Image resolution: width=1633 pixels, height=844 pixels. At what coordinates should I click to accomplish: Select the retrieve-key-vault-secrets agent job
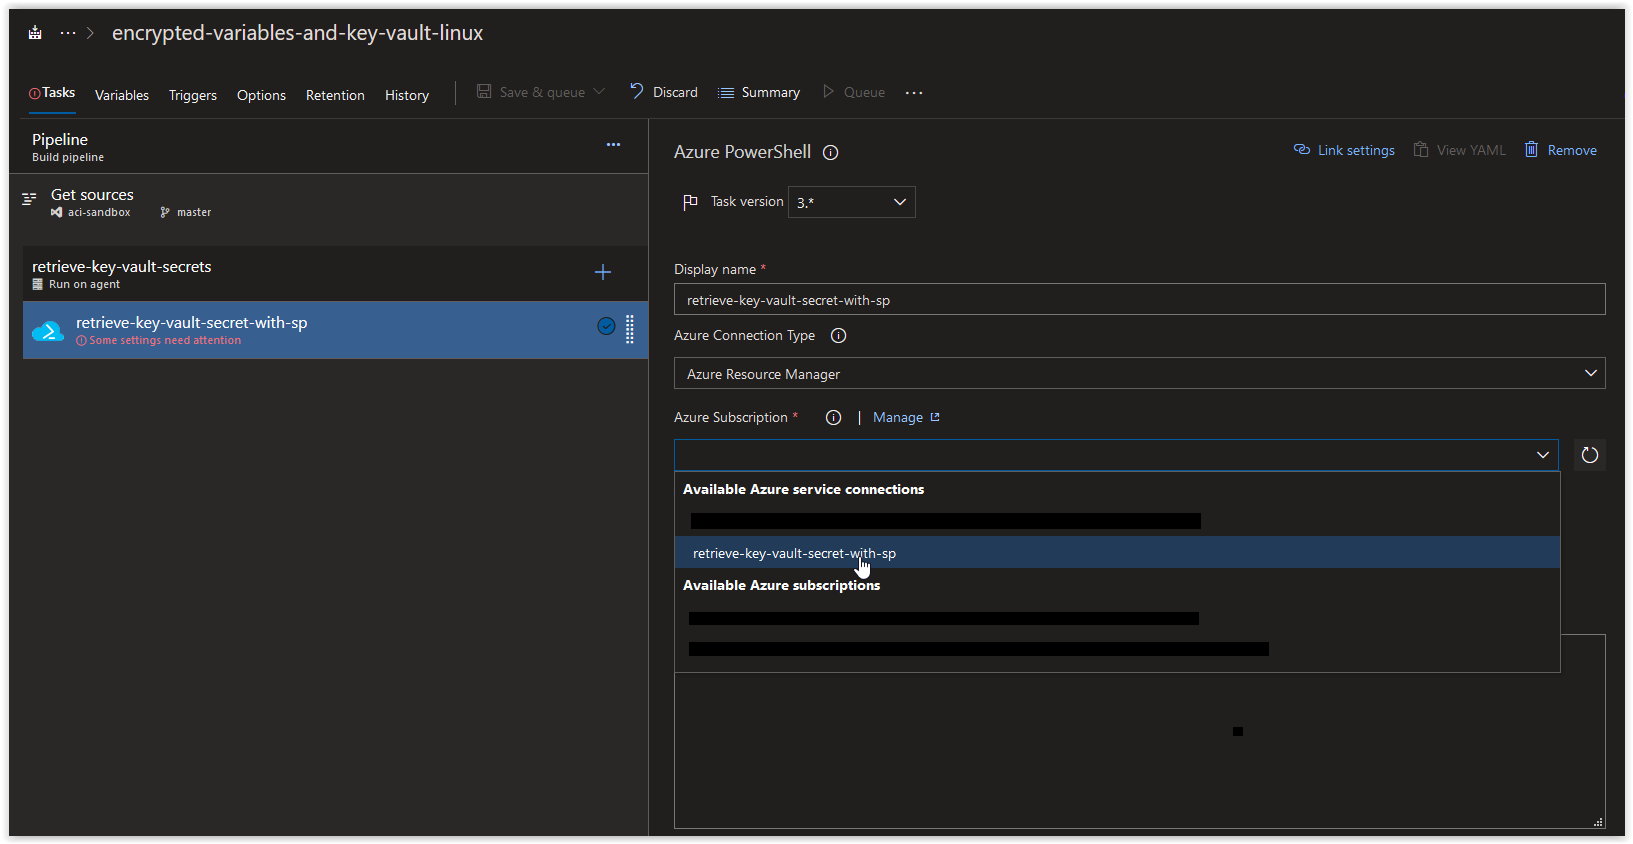tap(335, 274)
